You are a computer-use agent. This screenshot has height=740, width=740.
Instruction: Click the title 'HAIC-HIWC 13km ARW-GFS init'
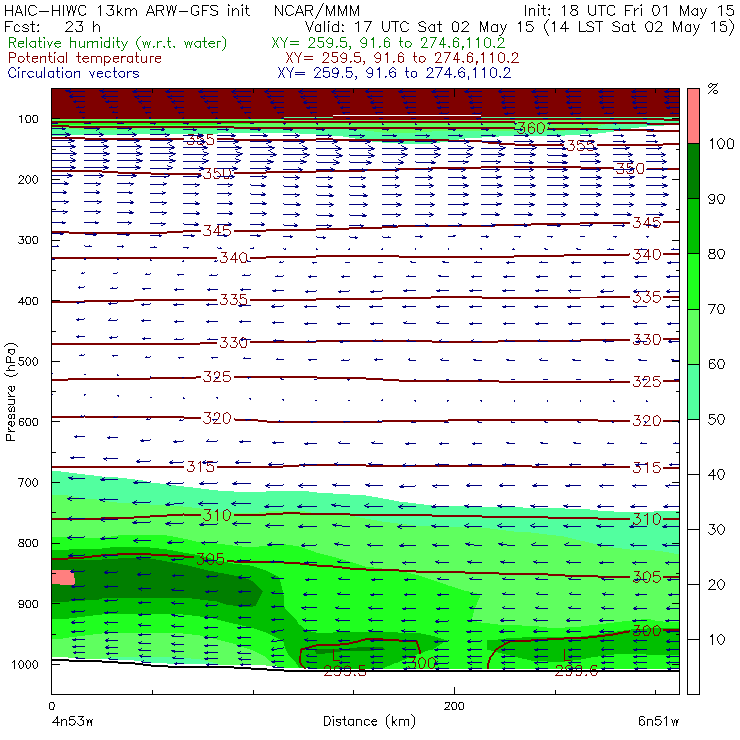[x=127, y=11]
